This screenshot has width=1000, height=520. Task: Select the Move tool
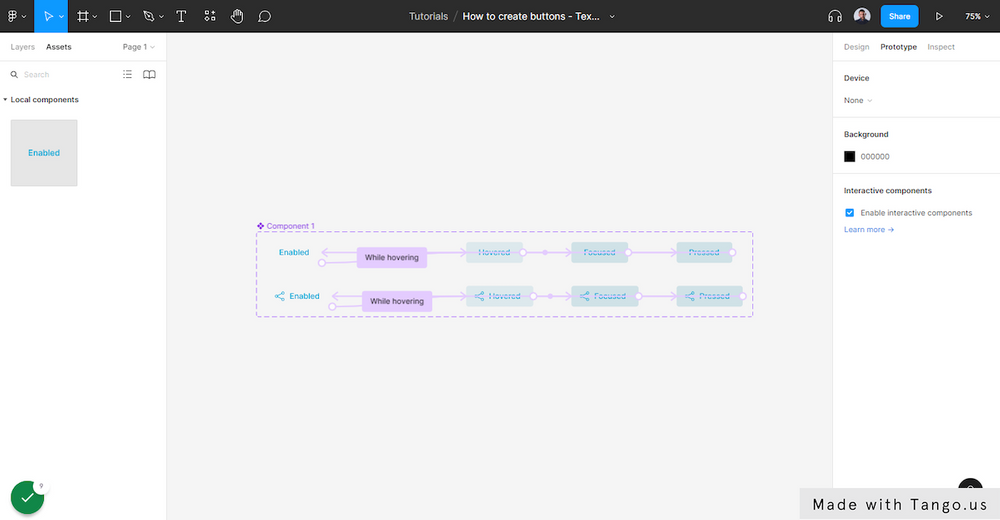[48, 16]
